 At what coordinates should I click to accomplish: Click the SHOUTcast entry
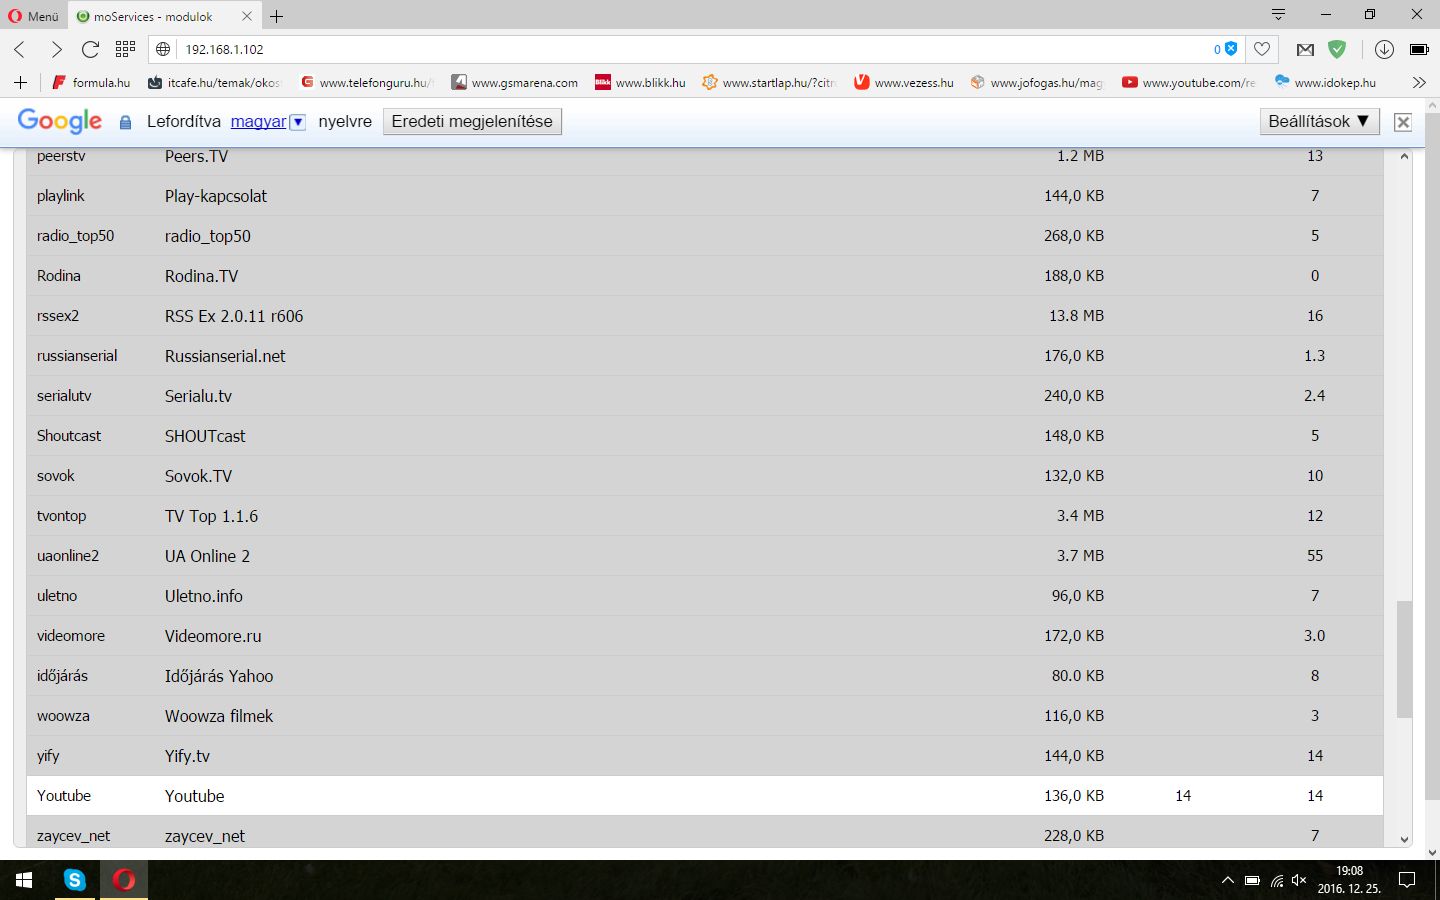[x=205, y=436]
